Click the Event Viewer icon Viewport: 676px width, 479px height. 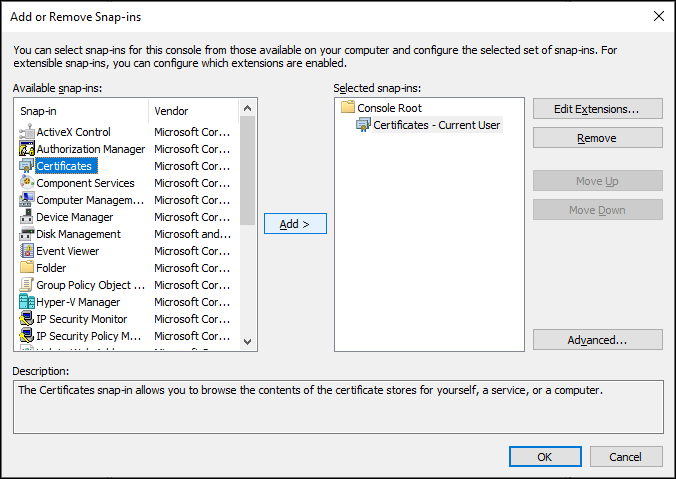point(27,251)
